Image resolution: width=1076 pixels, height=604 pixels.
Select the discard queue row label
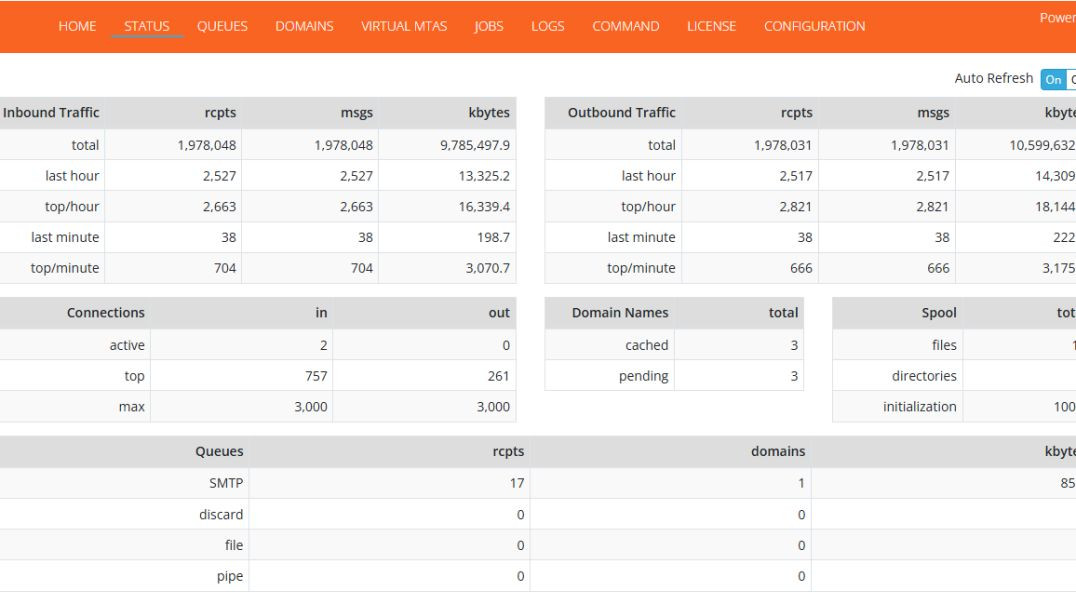pyautogui.click(x=221, y=515)
